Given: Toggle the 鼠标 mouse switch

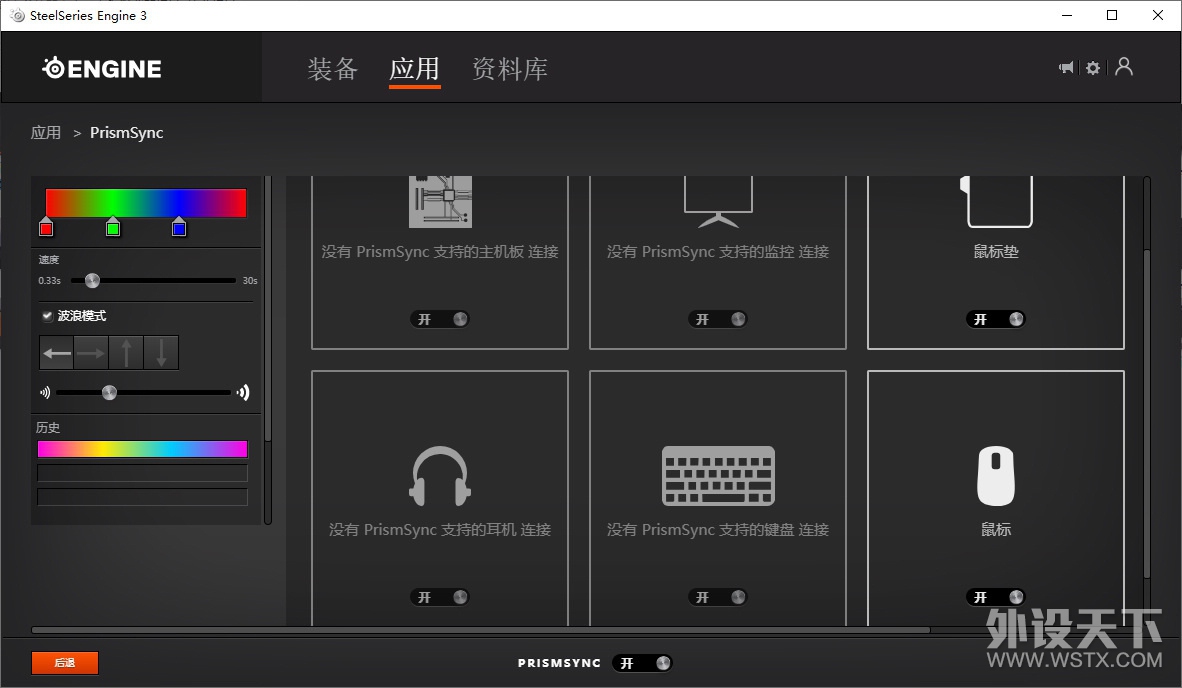Looking at the screenshot, I should coord(996,598).
